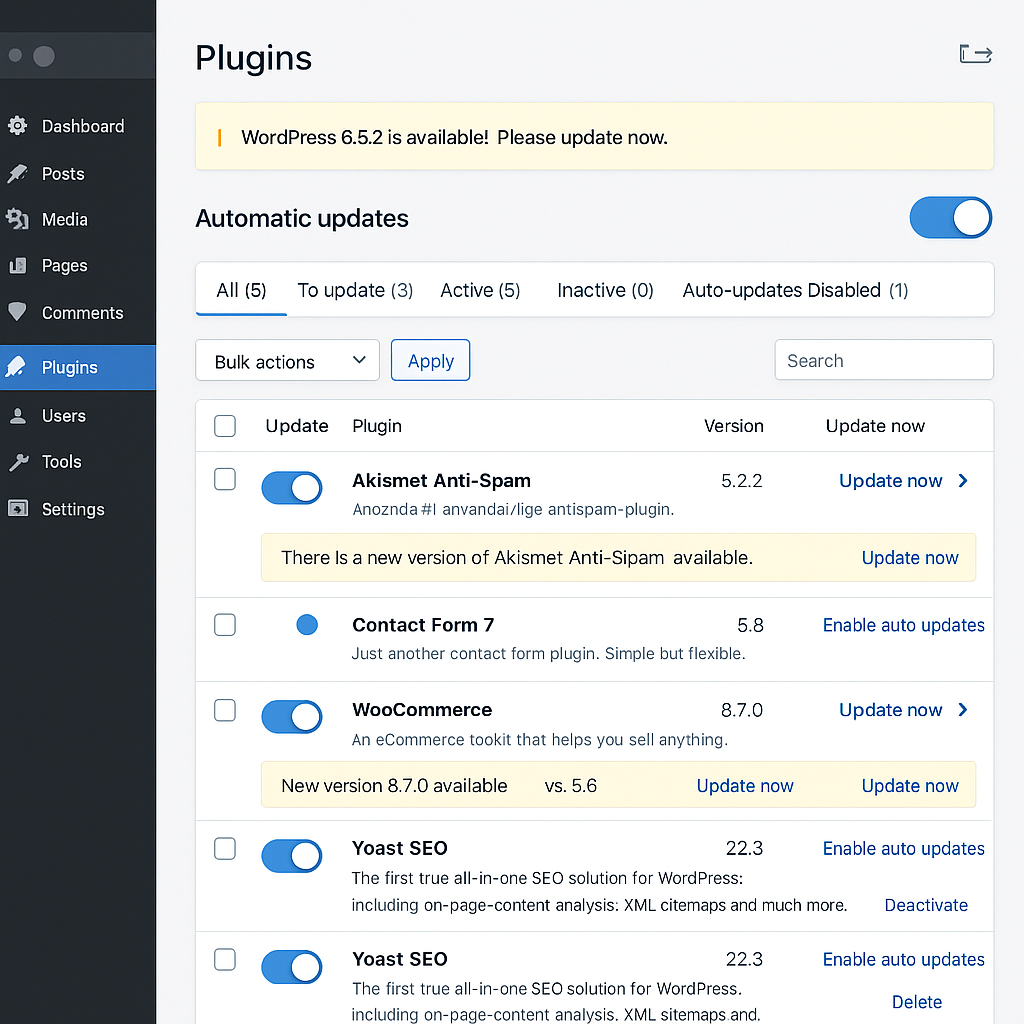This screenshot has width=1024, height=1024.
Task: Switch to the Active (5) tab
Action: pos(480,290)
